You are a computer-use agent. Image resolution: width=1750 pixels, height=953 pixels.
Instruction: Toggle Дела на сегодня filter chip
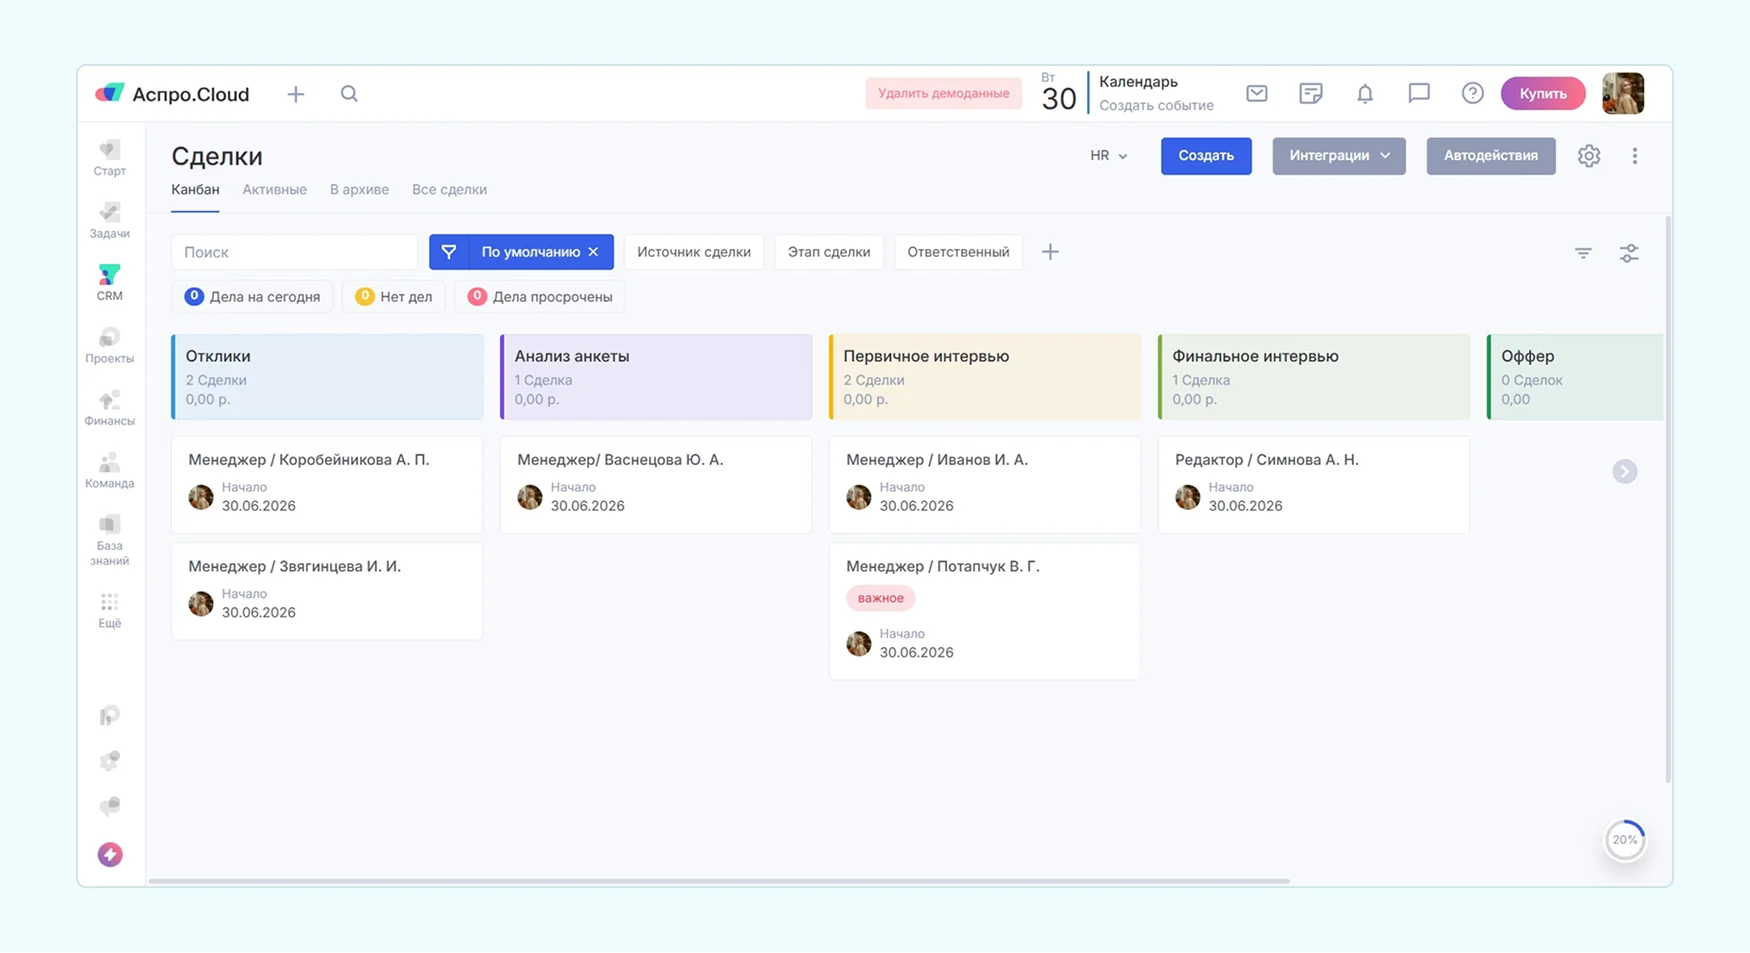pos(252,296)
